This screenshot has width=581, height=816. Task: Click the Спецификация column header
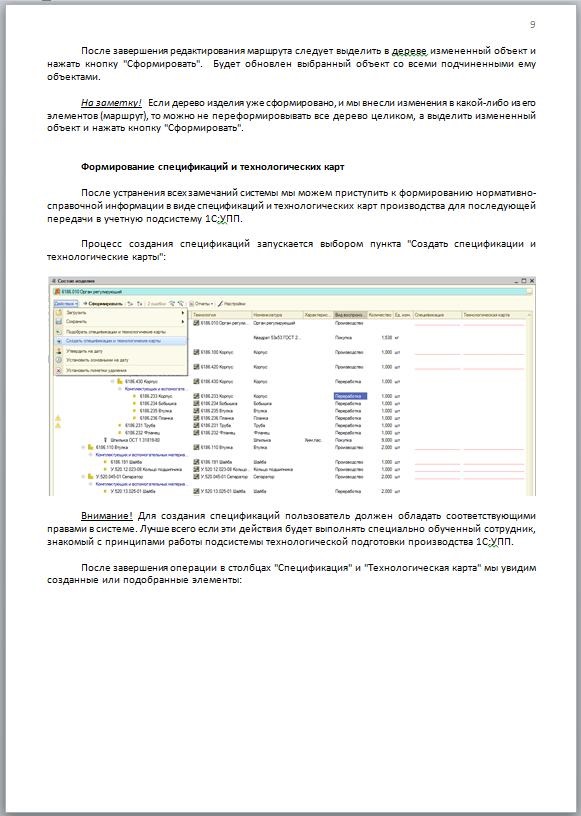coord(437,315)
